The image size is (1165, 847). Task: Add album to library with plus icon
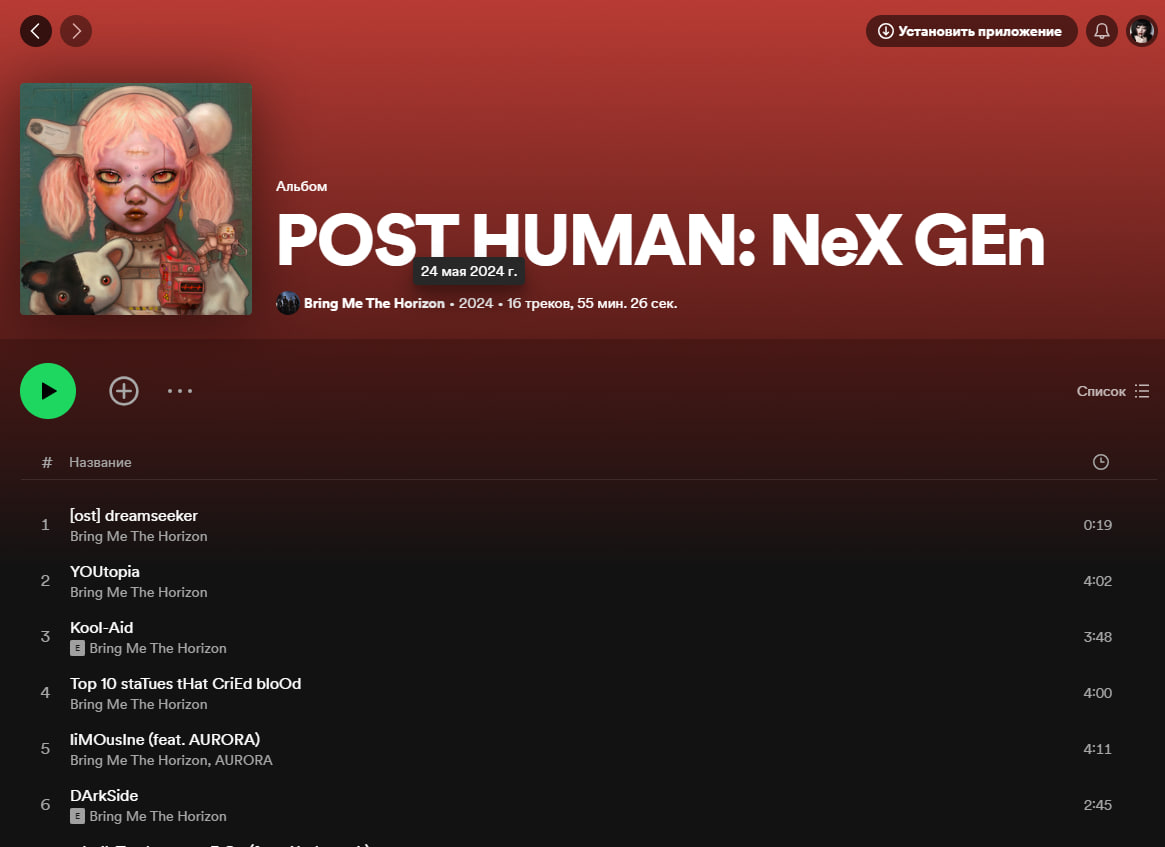124,391
